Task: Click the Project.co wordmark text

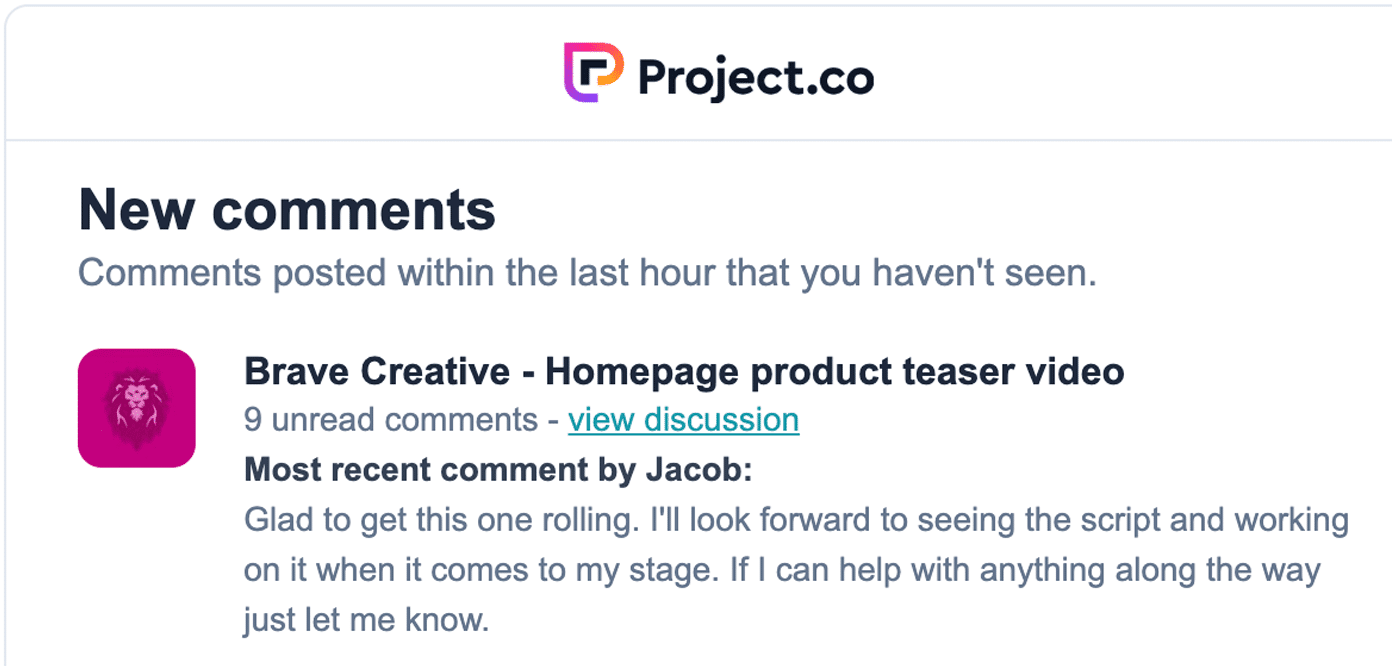Action: (x=756, y=77)
